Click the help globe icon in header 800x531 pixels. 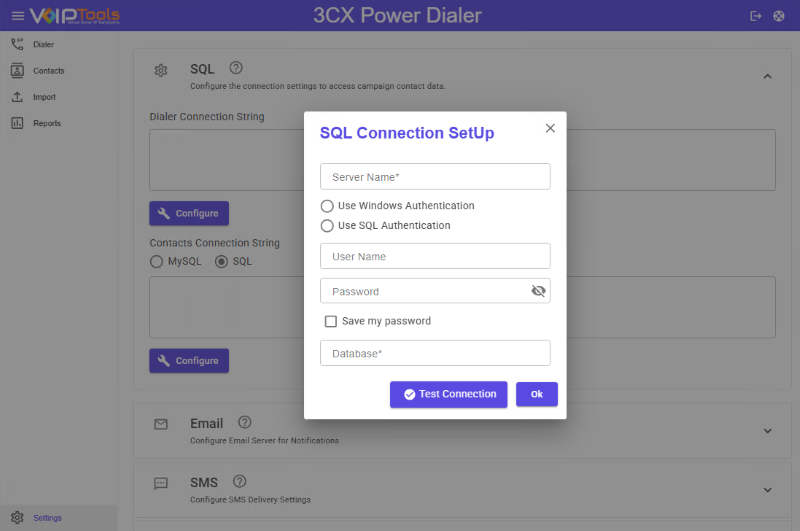coord(779,16)
